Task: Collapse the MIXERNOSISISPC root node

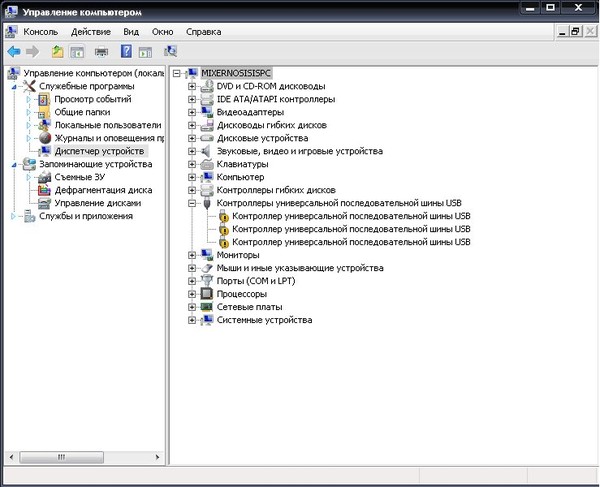Action: (176, 73)
